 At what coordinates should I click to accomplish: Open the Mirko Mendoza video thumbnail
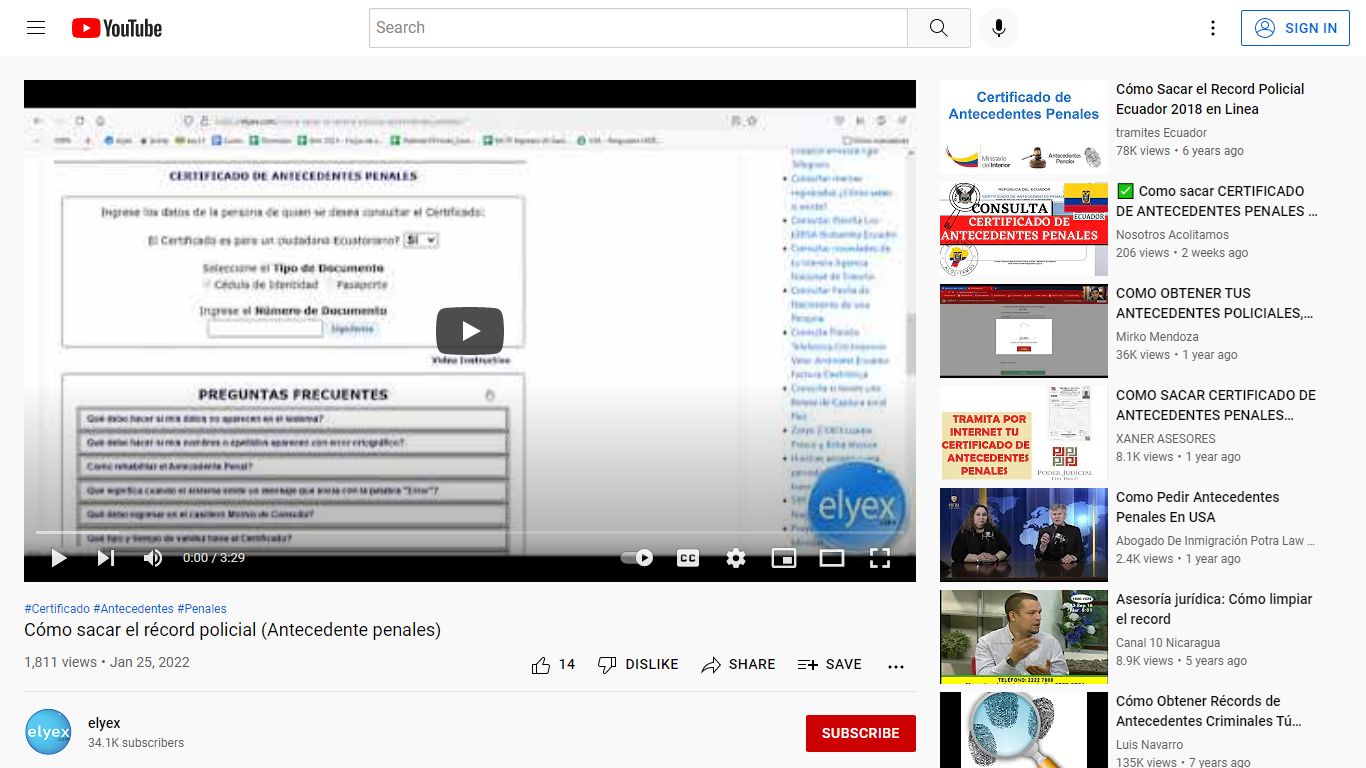click(x=1024, y=331)
